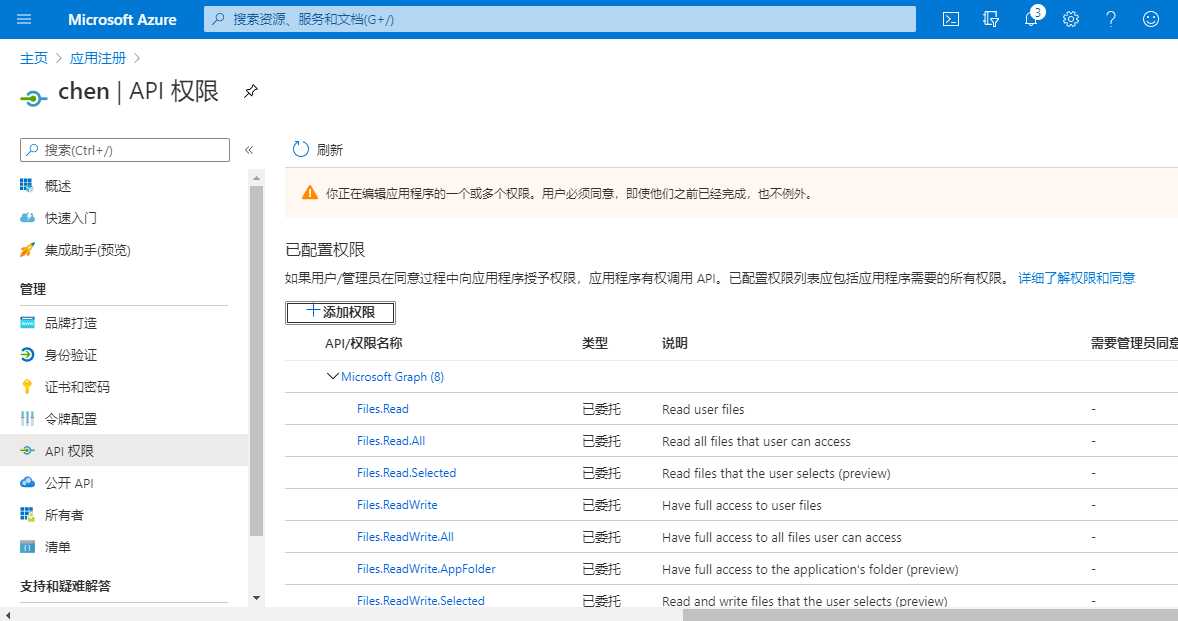Click the quickstart cloud icon

(x=27, y=218)
